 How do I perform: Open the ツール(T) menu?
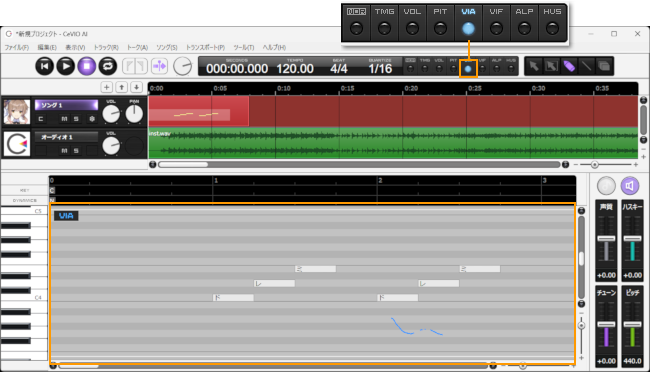click(x=244, y=47)
